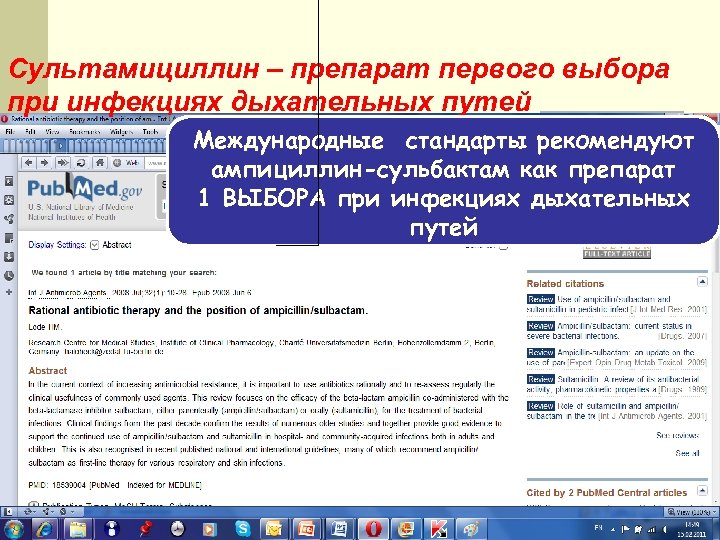Open the clock app on taskbar
The image size is (720, 540).
coord(177,529)
